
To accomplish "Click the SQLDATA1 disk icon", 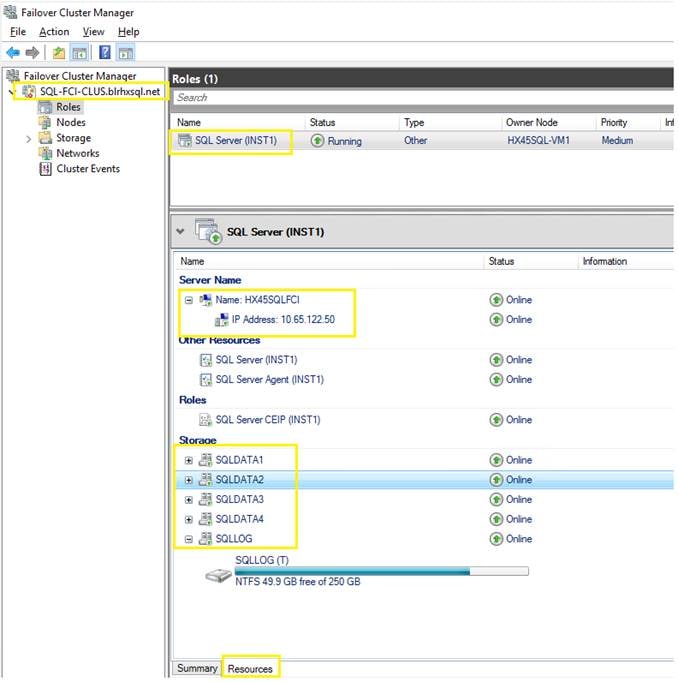I will (x=205, y=460).
